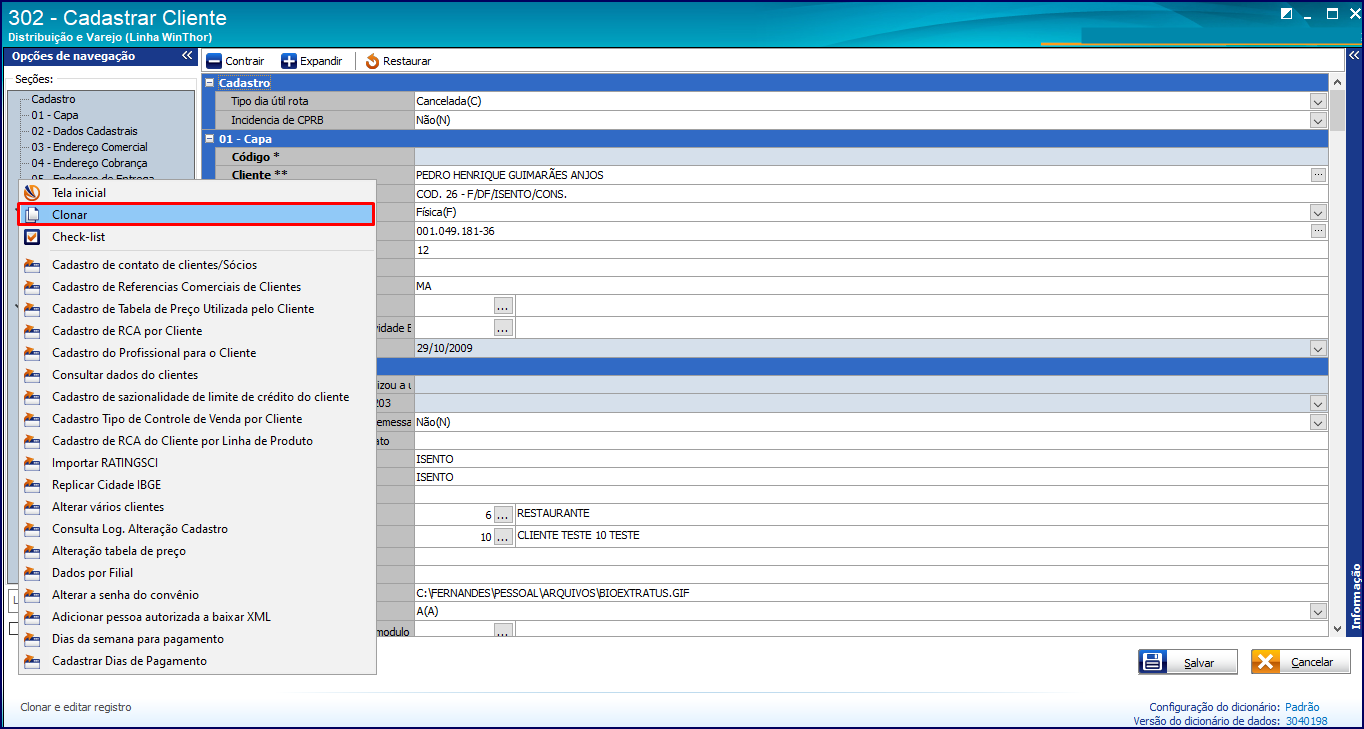
Task: Select Check-list menu entry
Action: pyautogui.click(x=196, y=237)
